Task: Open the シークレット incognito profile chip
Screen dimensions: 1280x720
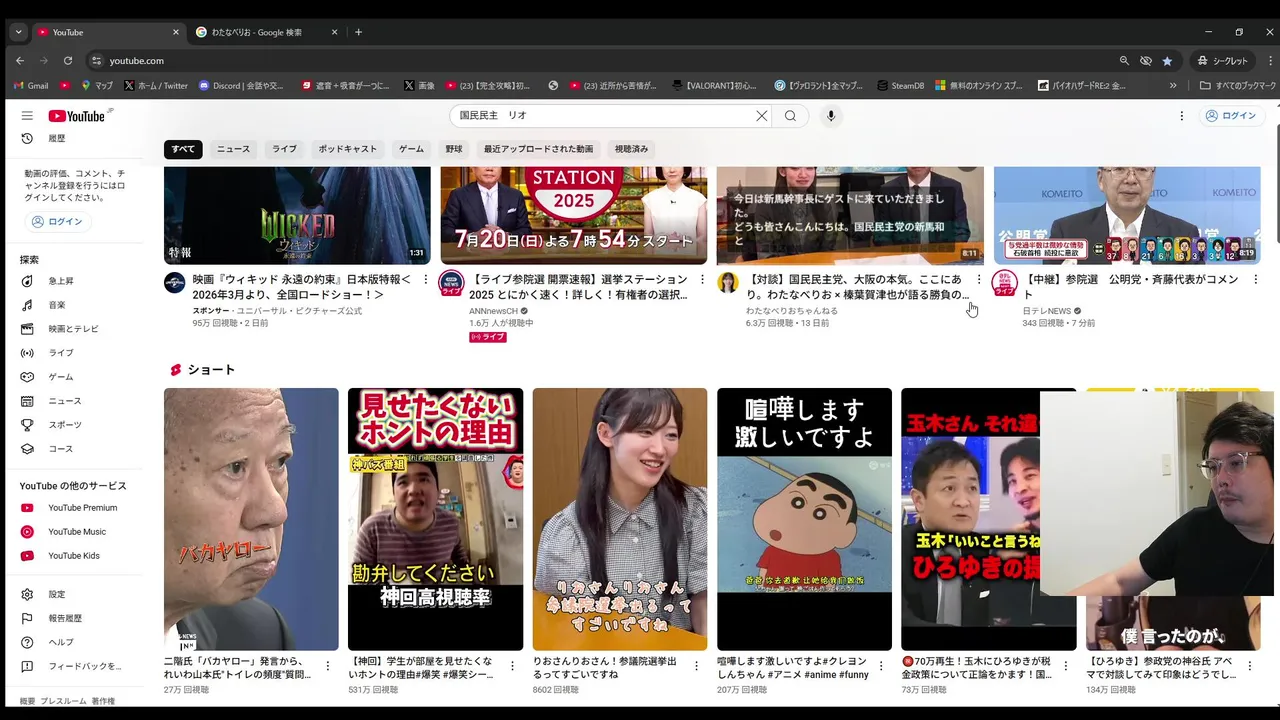Action: click(x=1224, y=61)
